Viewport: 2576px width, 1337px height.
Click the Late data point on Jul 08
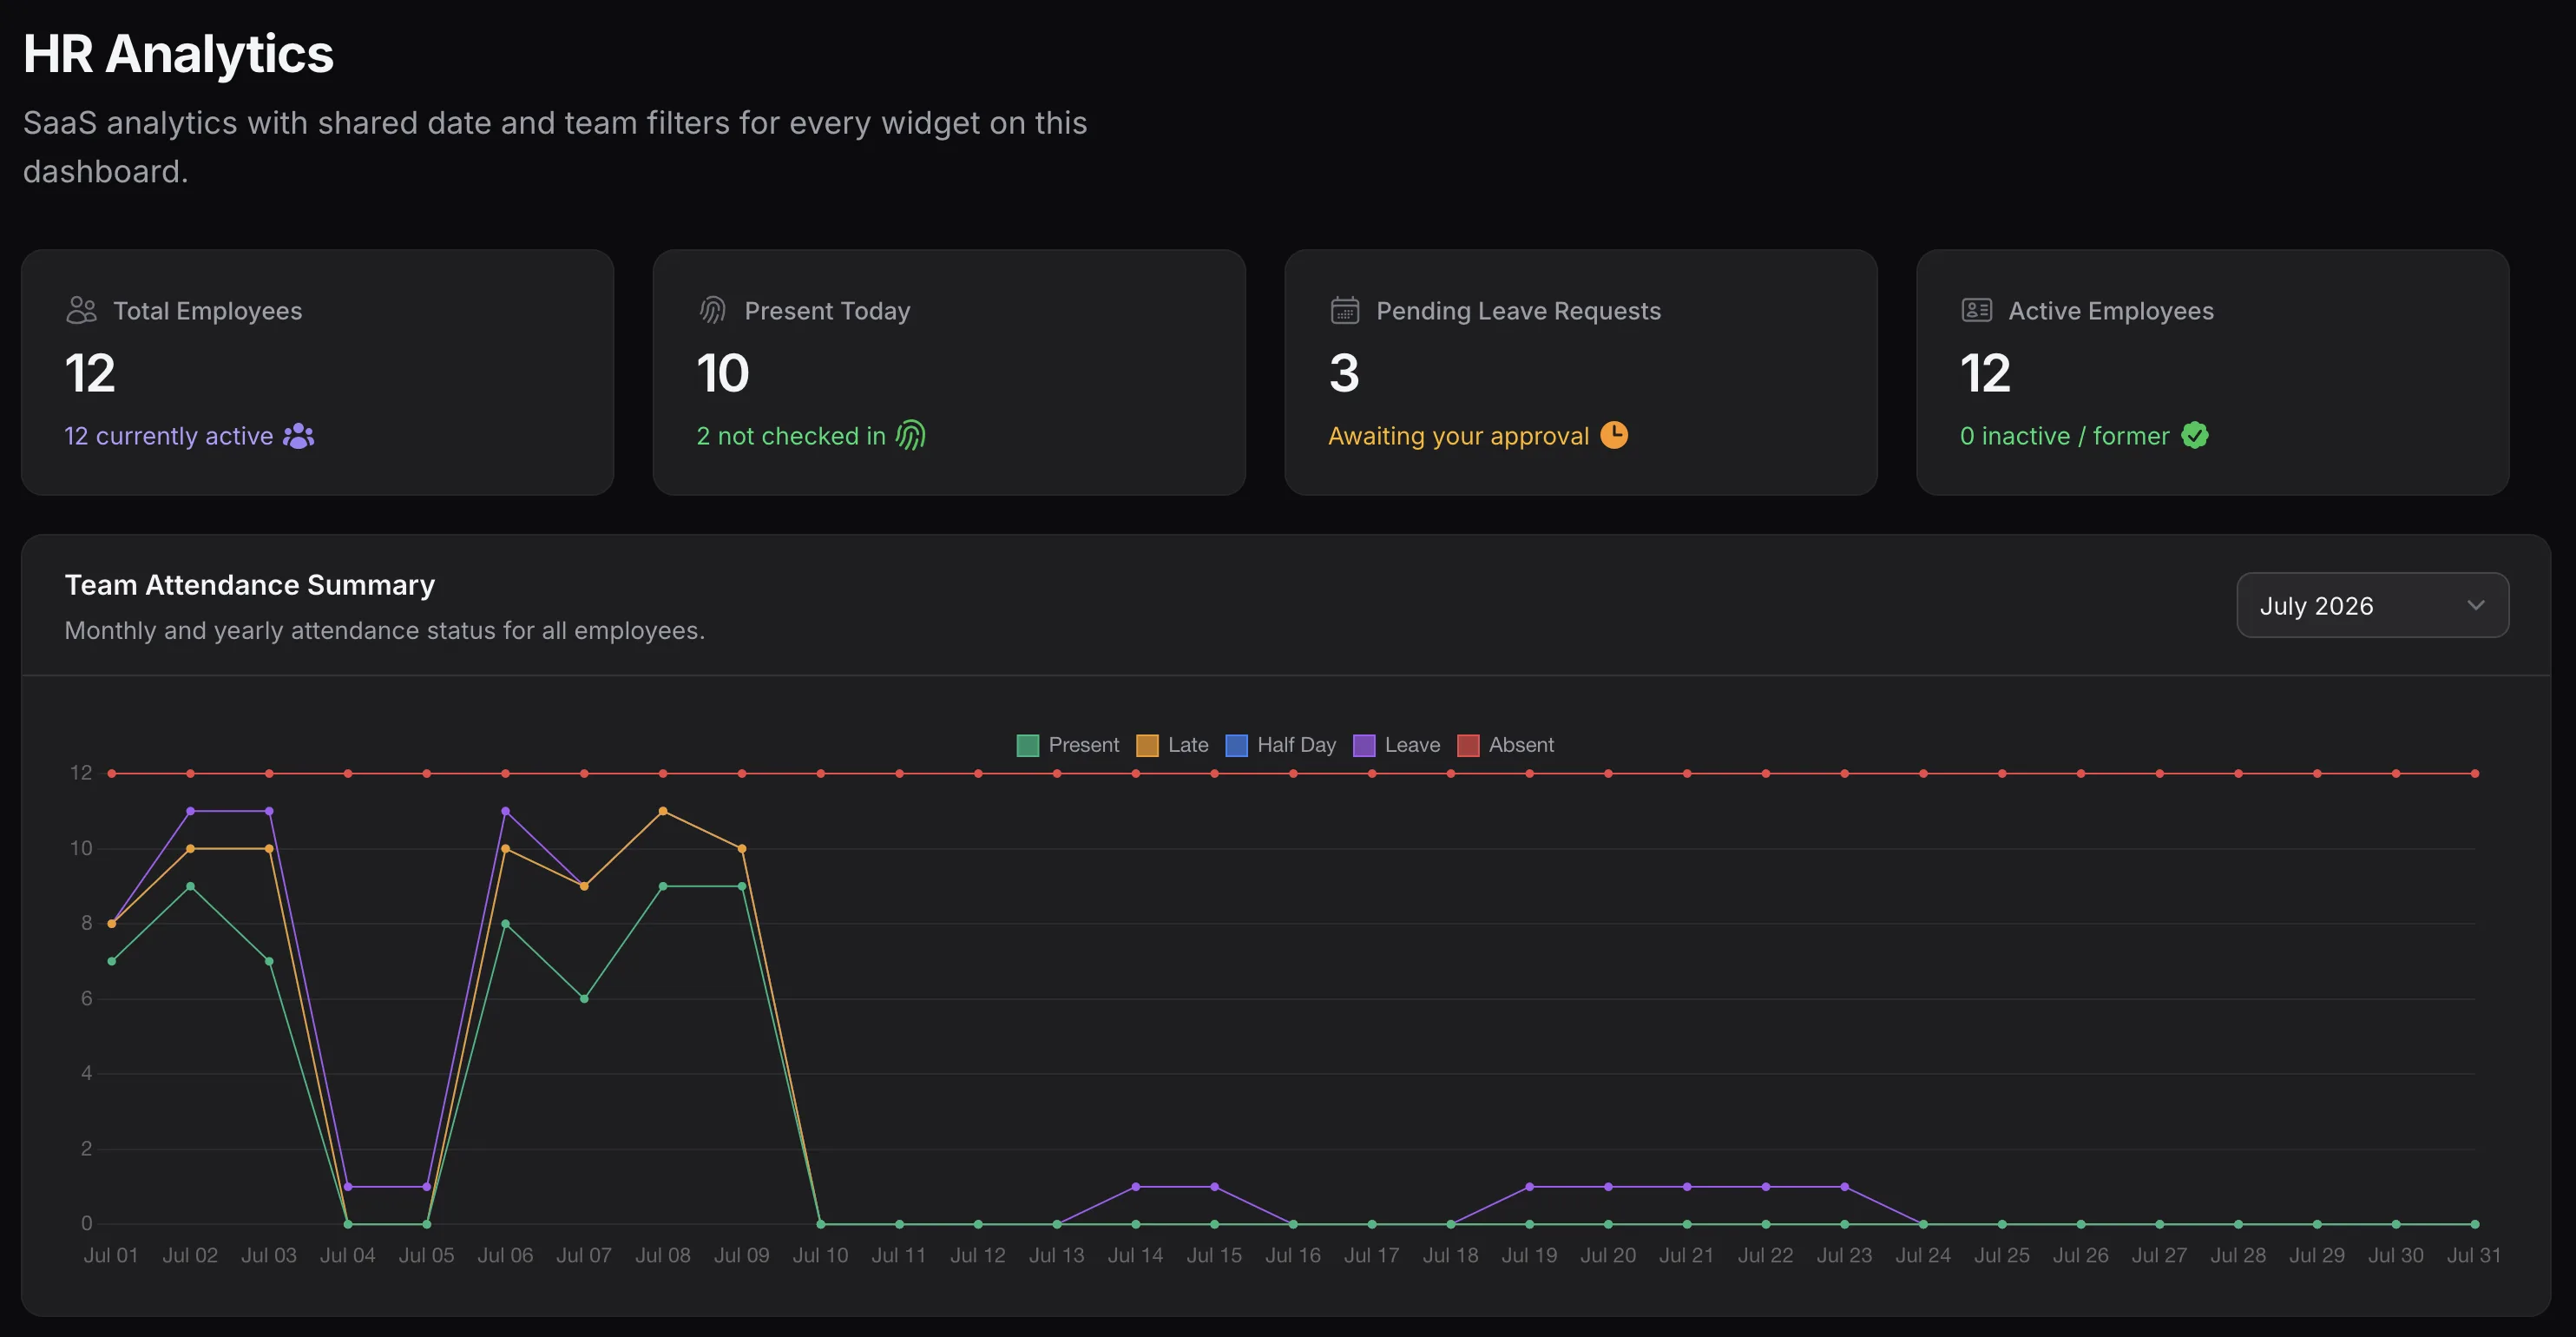tap(663, 811)
